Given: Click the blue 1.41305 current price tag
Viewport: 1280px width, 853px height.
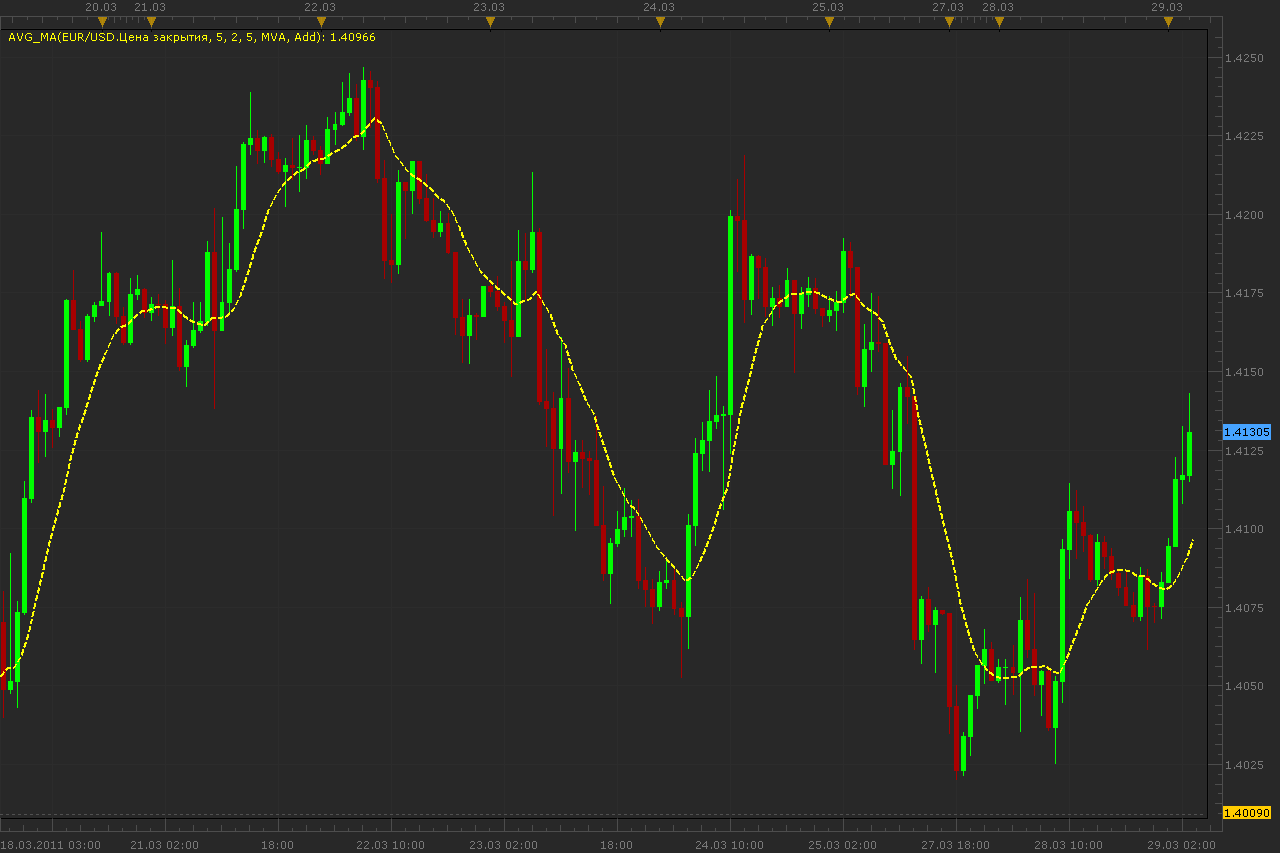Looking at the screenshot, I should tap(1247, 432).
